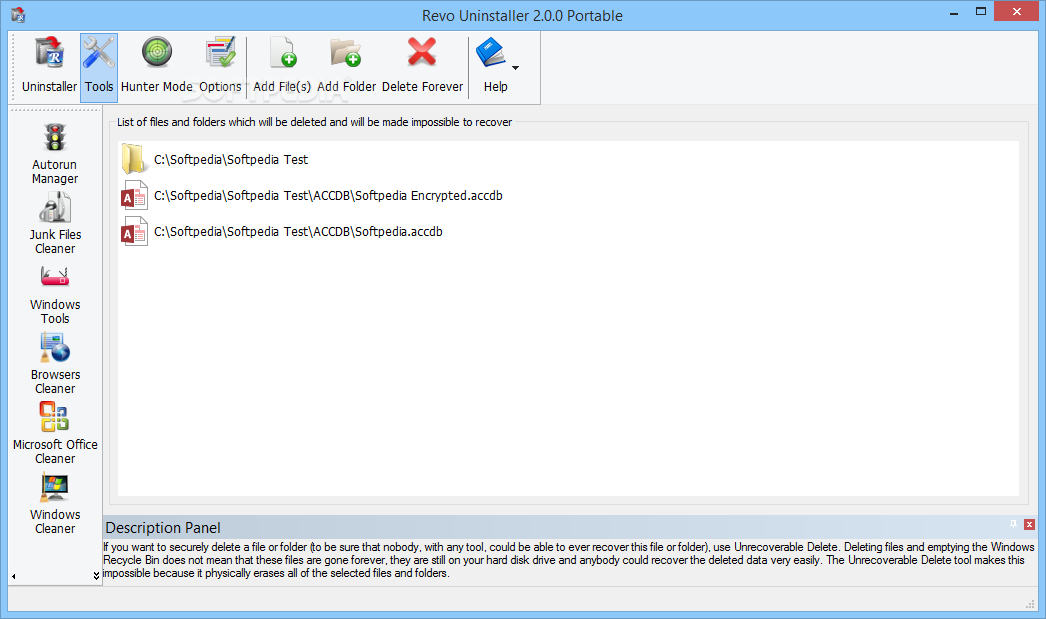Open the Options dialog
This screenshot has height=619, width=1046.
(x=220, y=67)
